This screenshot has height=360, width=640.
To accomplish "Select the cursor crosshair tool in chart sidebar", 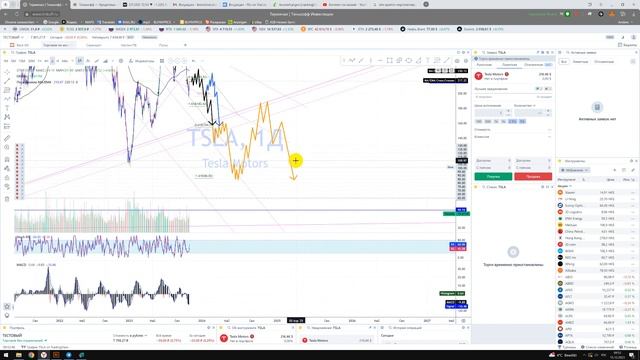I will [x=7, y=72].
